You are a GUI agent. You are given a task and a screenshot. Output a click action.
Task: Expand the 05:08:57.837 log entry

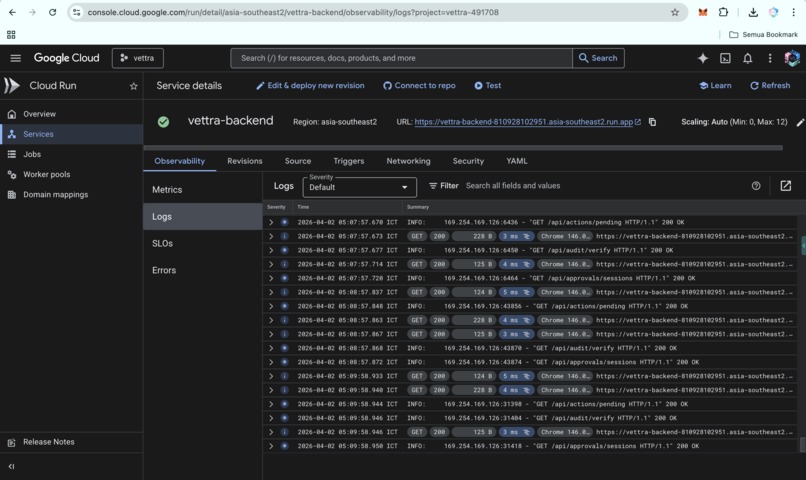[x=271, y=292]
